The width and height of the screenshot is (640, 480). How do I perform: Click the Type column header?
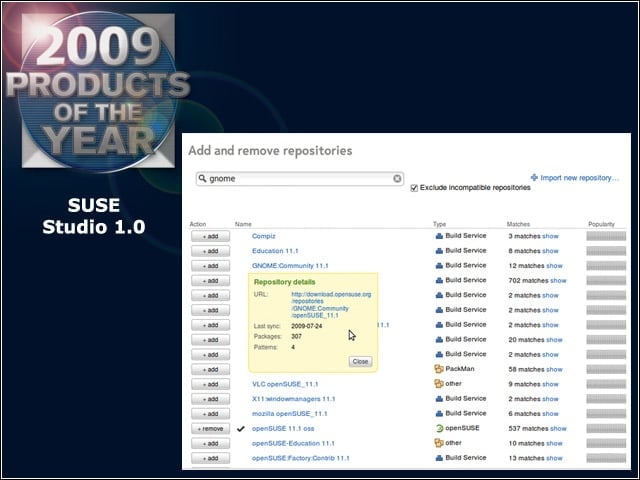(x=440, y=224)
